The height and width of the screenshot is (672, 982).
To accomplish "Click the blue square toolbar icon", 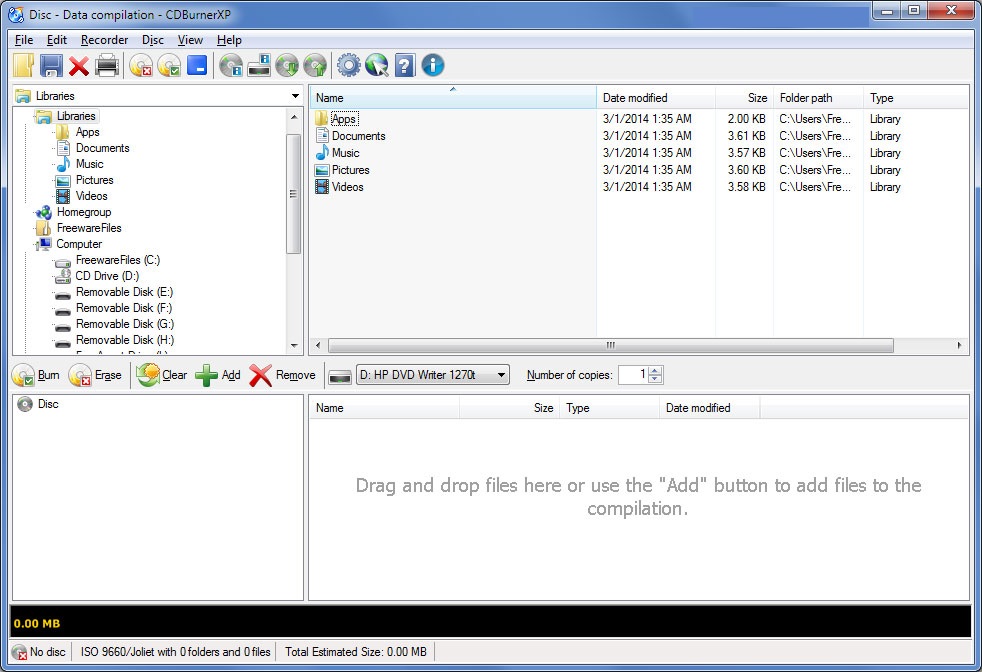I will tap(197, 65).
